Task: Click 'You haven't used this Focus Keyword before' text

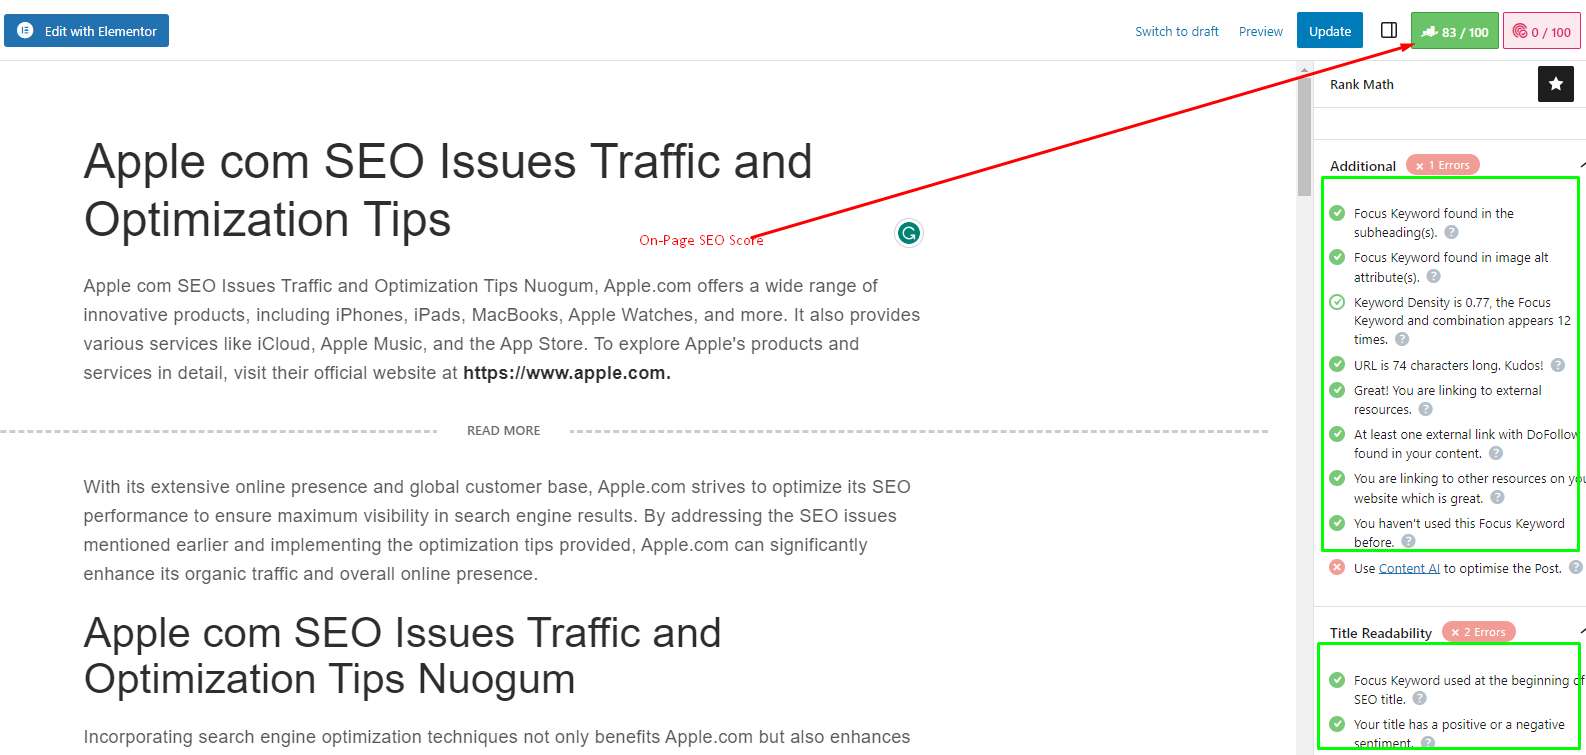Action: click(x=1459, y=533)
